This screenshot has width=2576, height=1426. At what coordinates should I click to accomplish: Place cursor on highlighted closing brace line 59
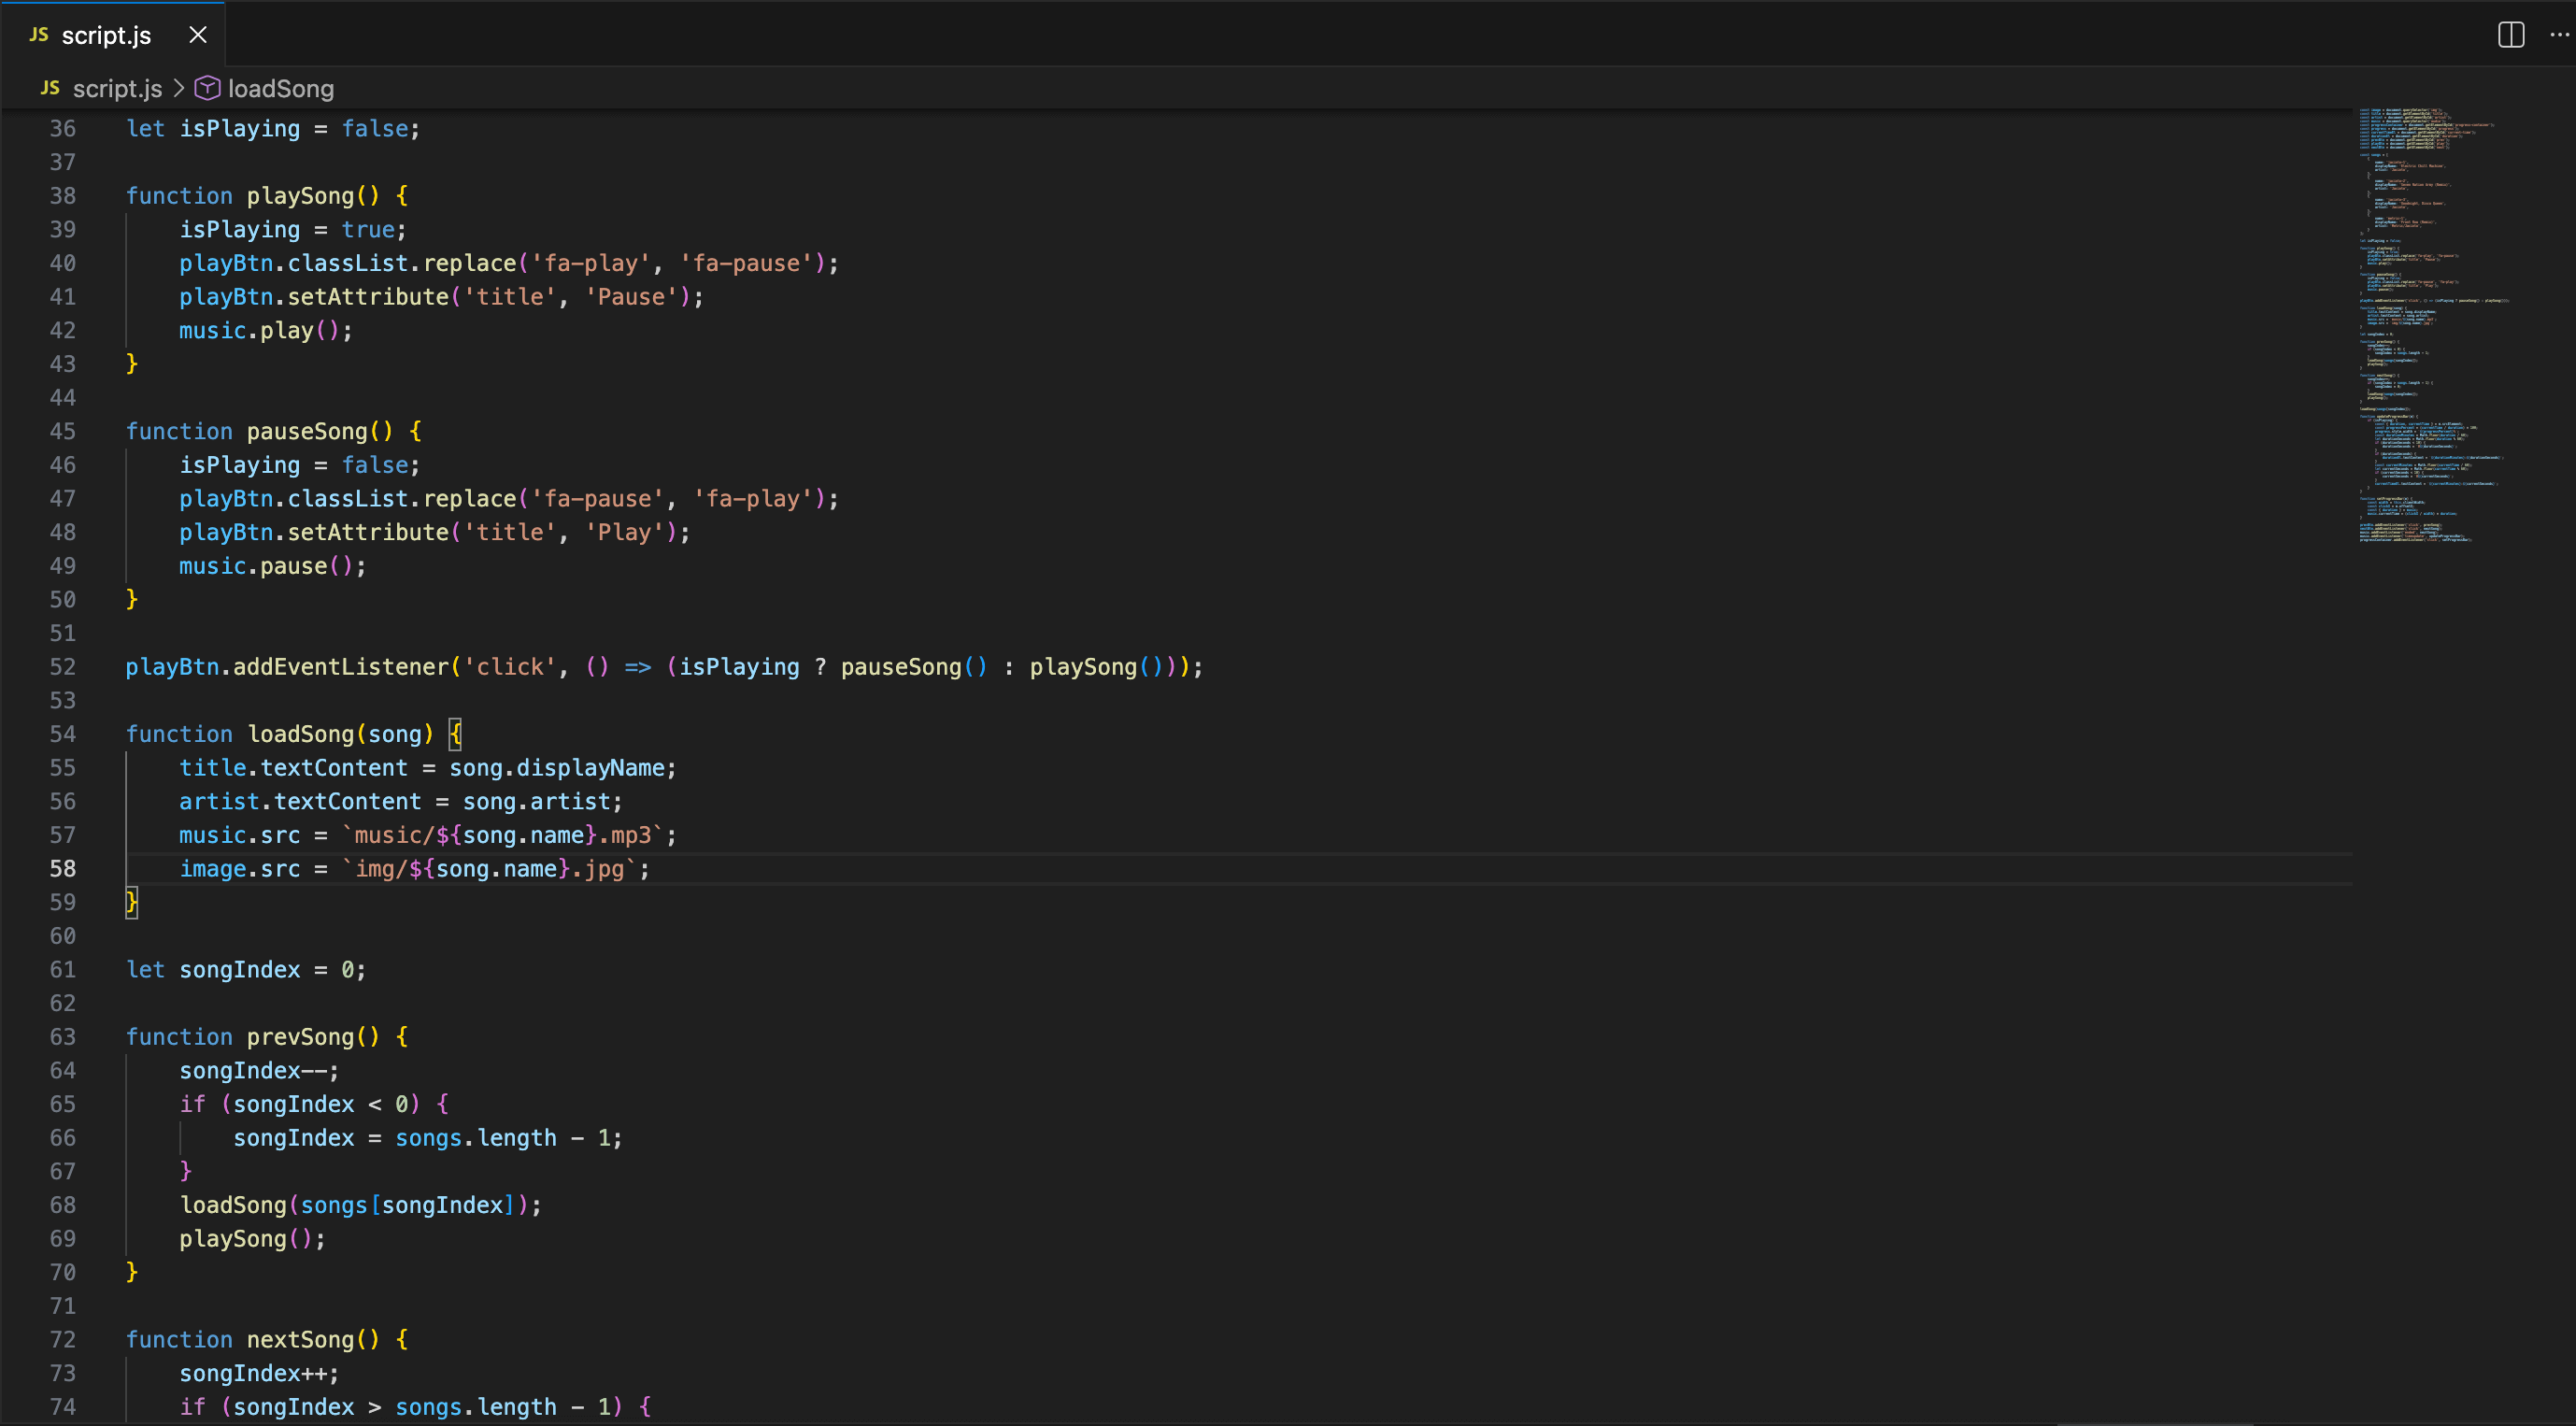[x=131, y=902]
